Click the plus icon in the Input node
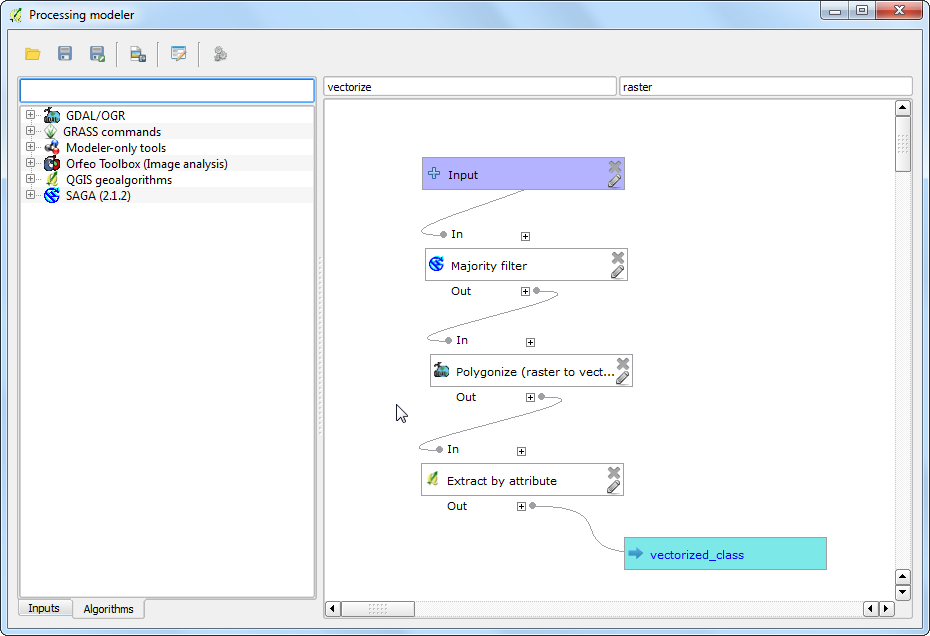This screenshot has height=636, width=930. [x=434, y=173]
